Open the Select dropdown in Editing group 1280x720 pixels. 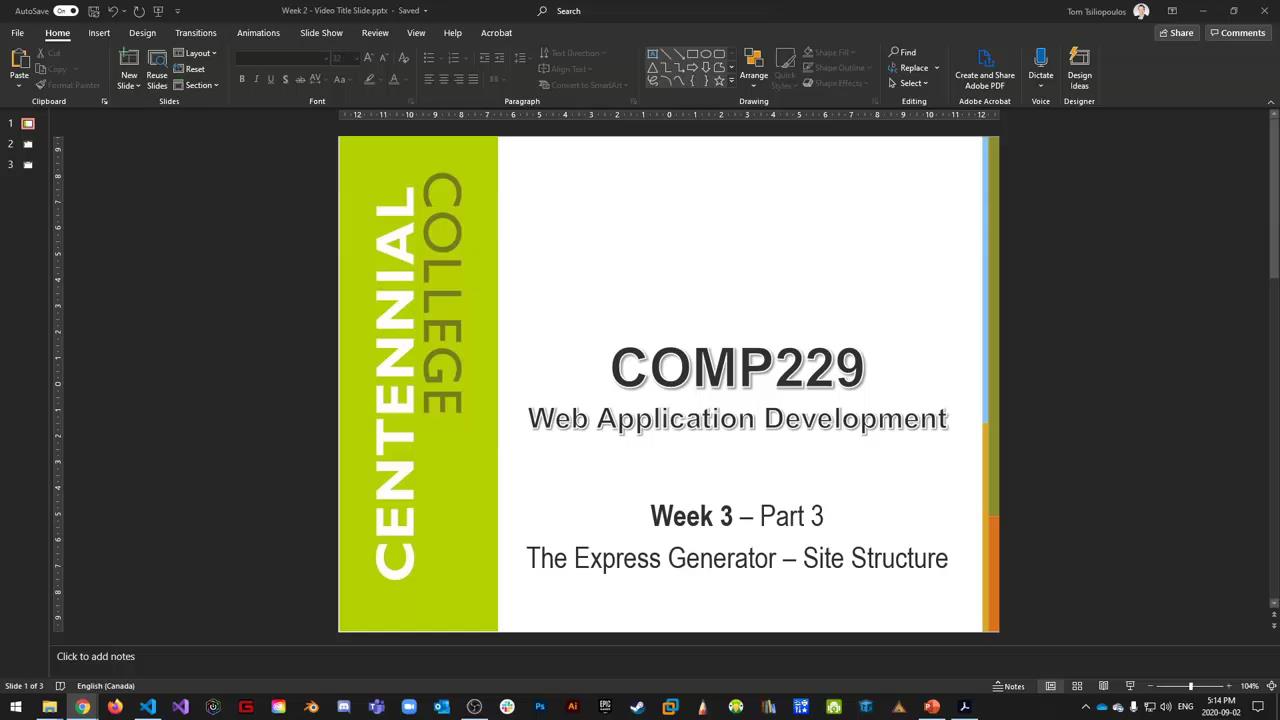coord(912,83)
